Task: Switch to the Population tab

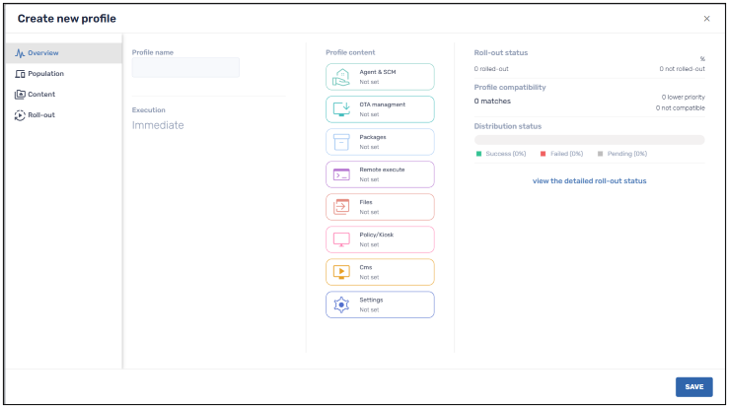Action: point(45,73)
